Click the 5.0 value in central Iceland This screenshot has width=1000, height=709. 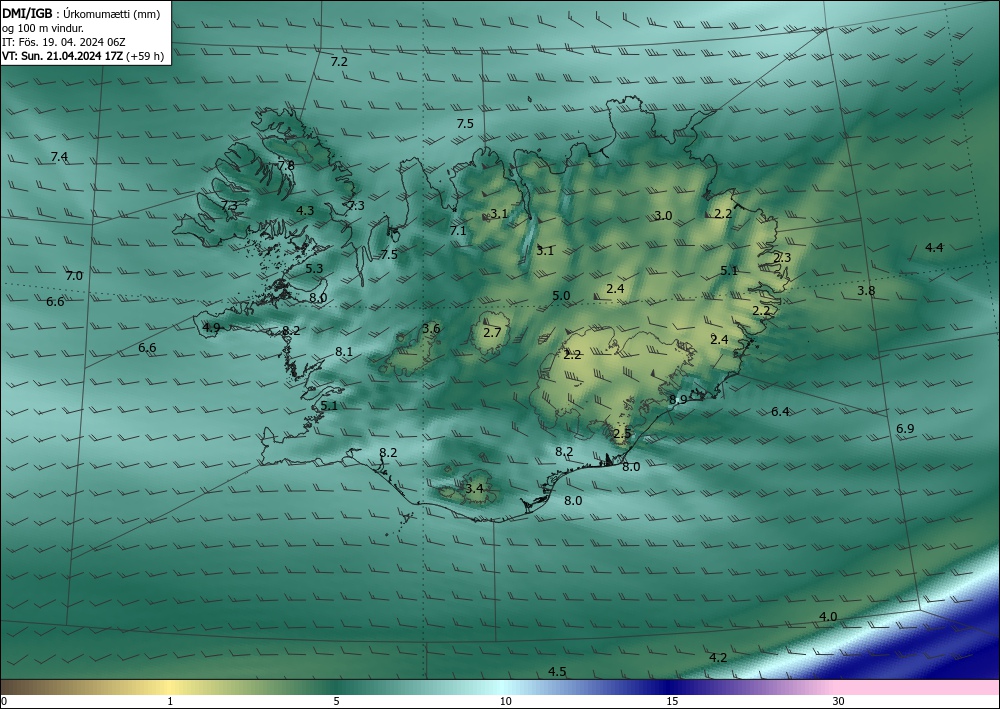point(561,295)
